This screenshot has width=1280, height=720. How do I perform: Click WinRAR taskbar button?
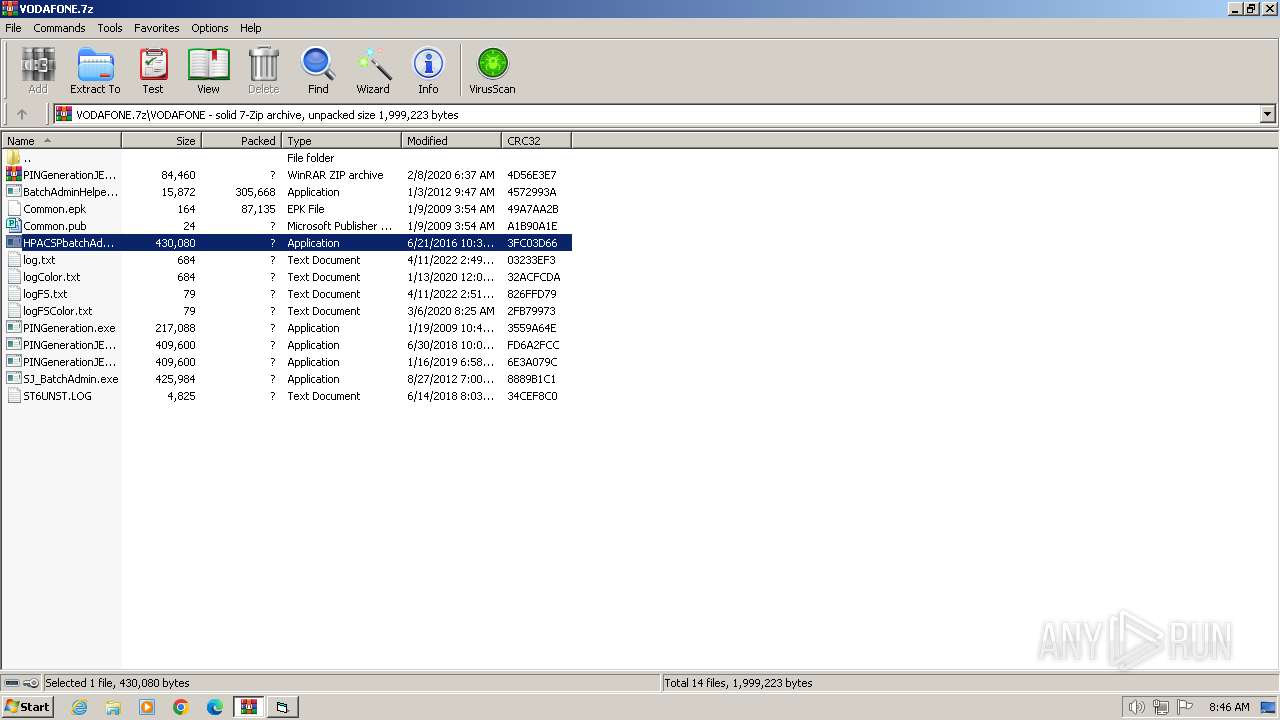coord(248,707)
